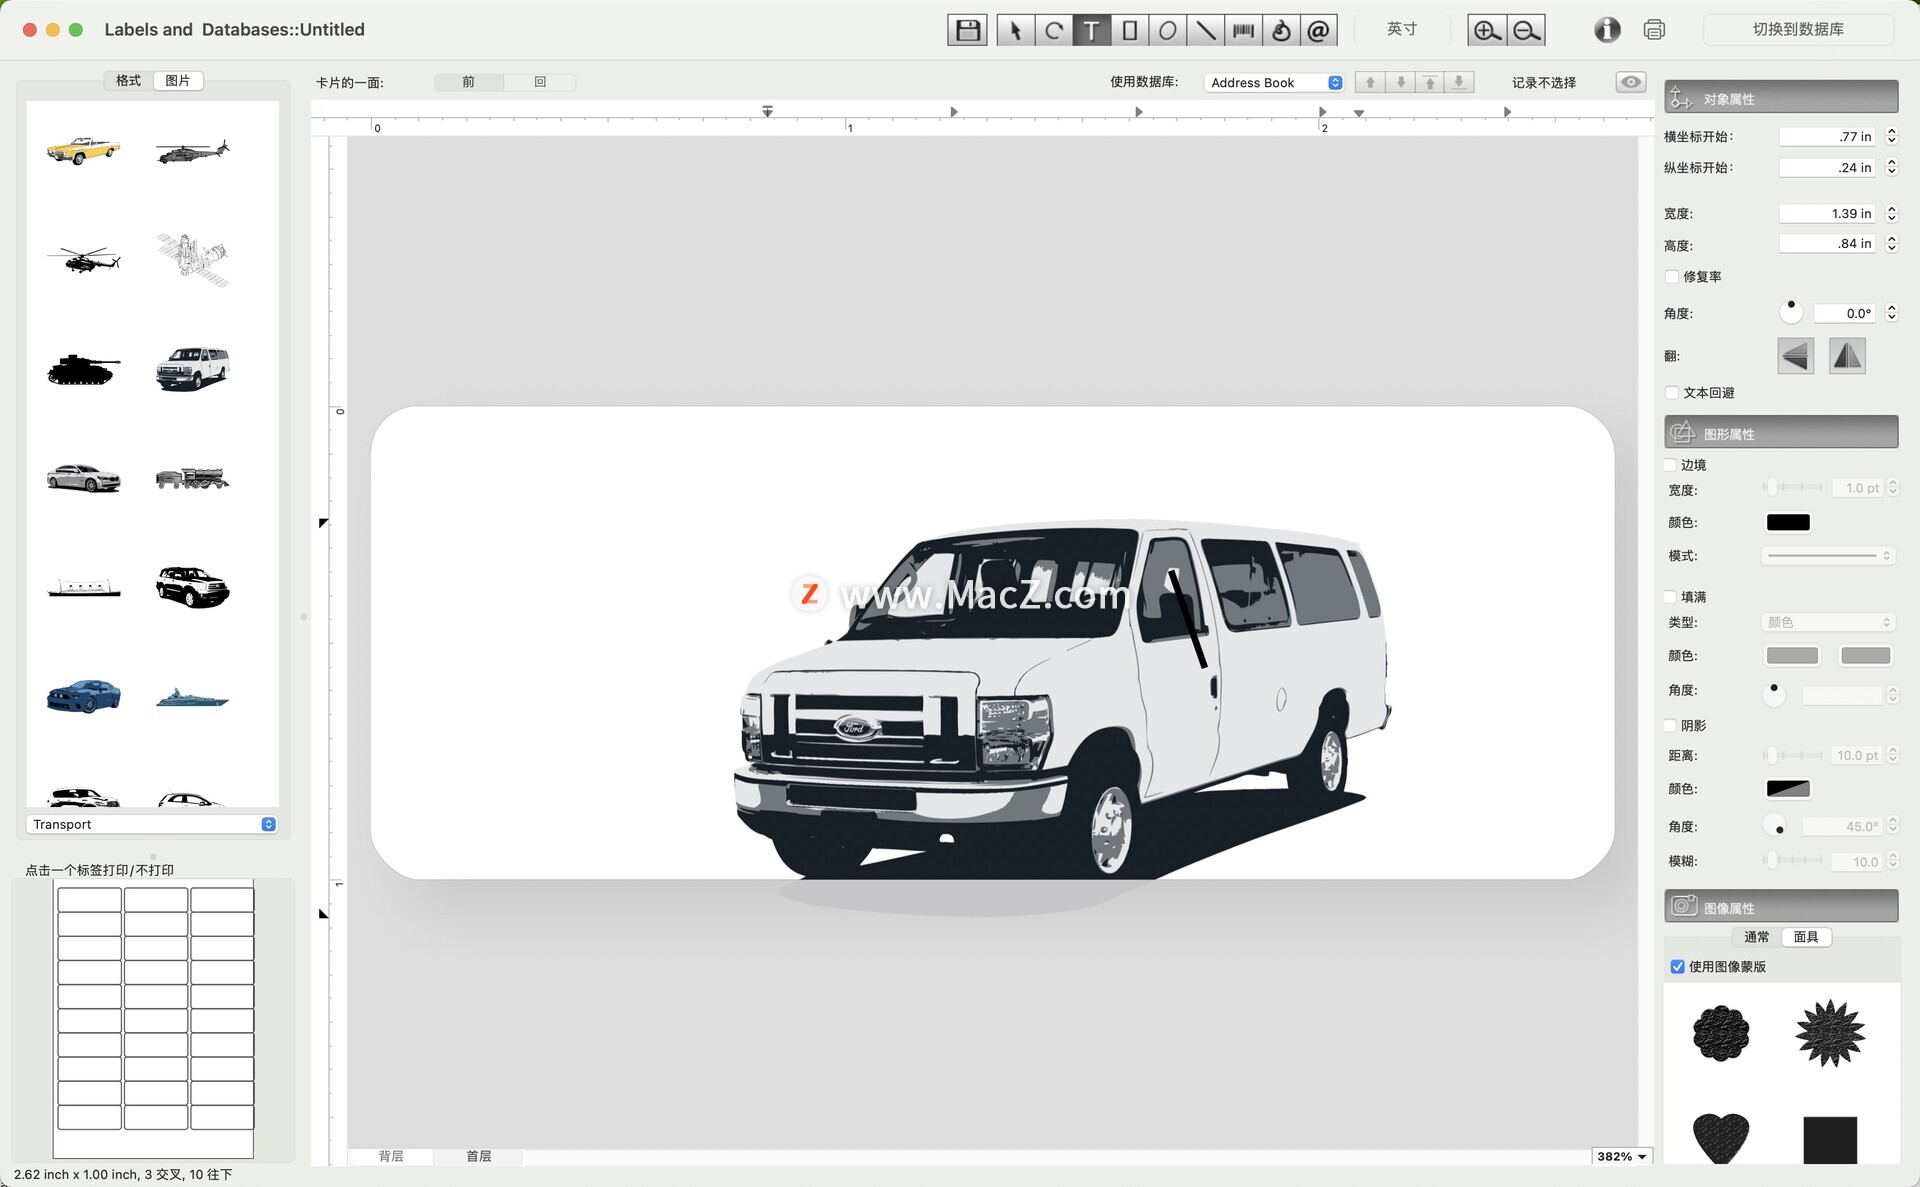Select the flower-shaped image mask
Screen dimensions: 1920x1187
click(1720, 1033)
